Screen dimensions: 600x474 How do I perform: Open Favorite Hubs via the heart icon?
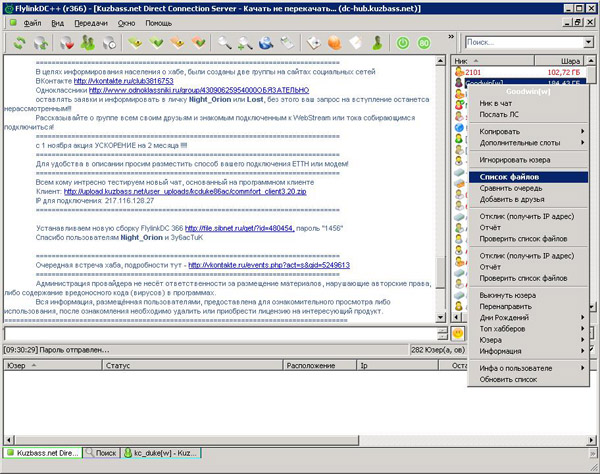tap(67, 43)
